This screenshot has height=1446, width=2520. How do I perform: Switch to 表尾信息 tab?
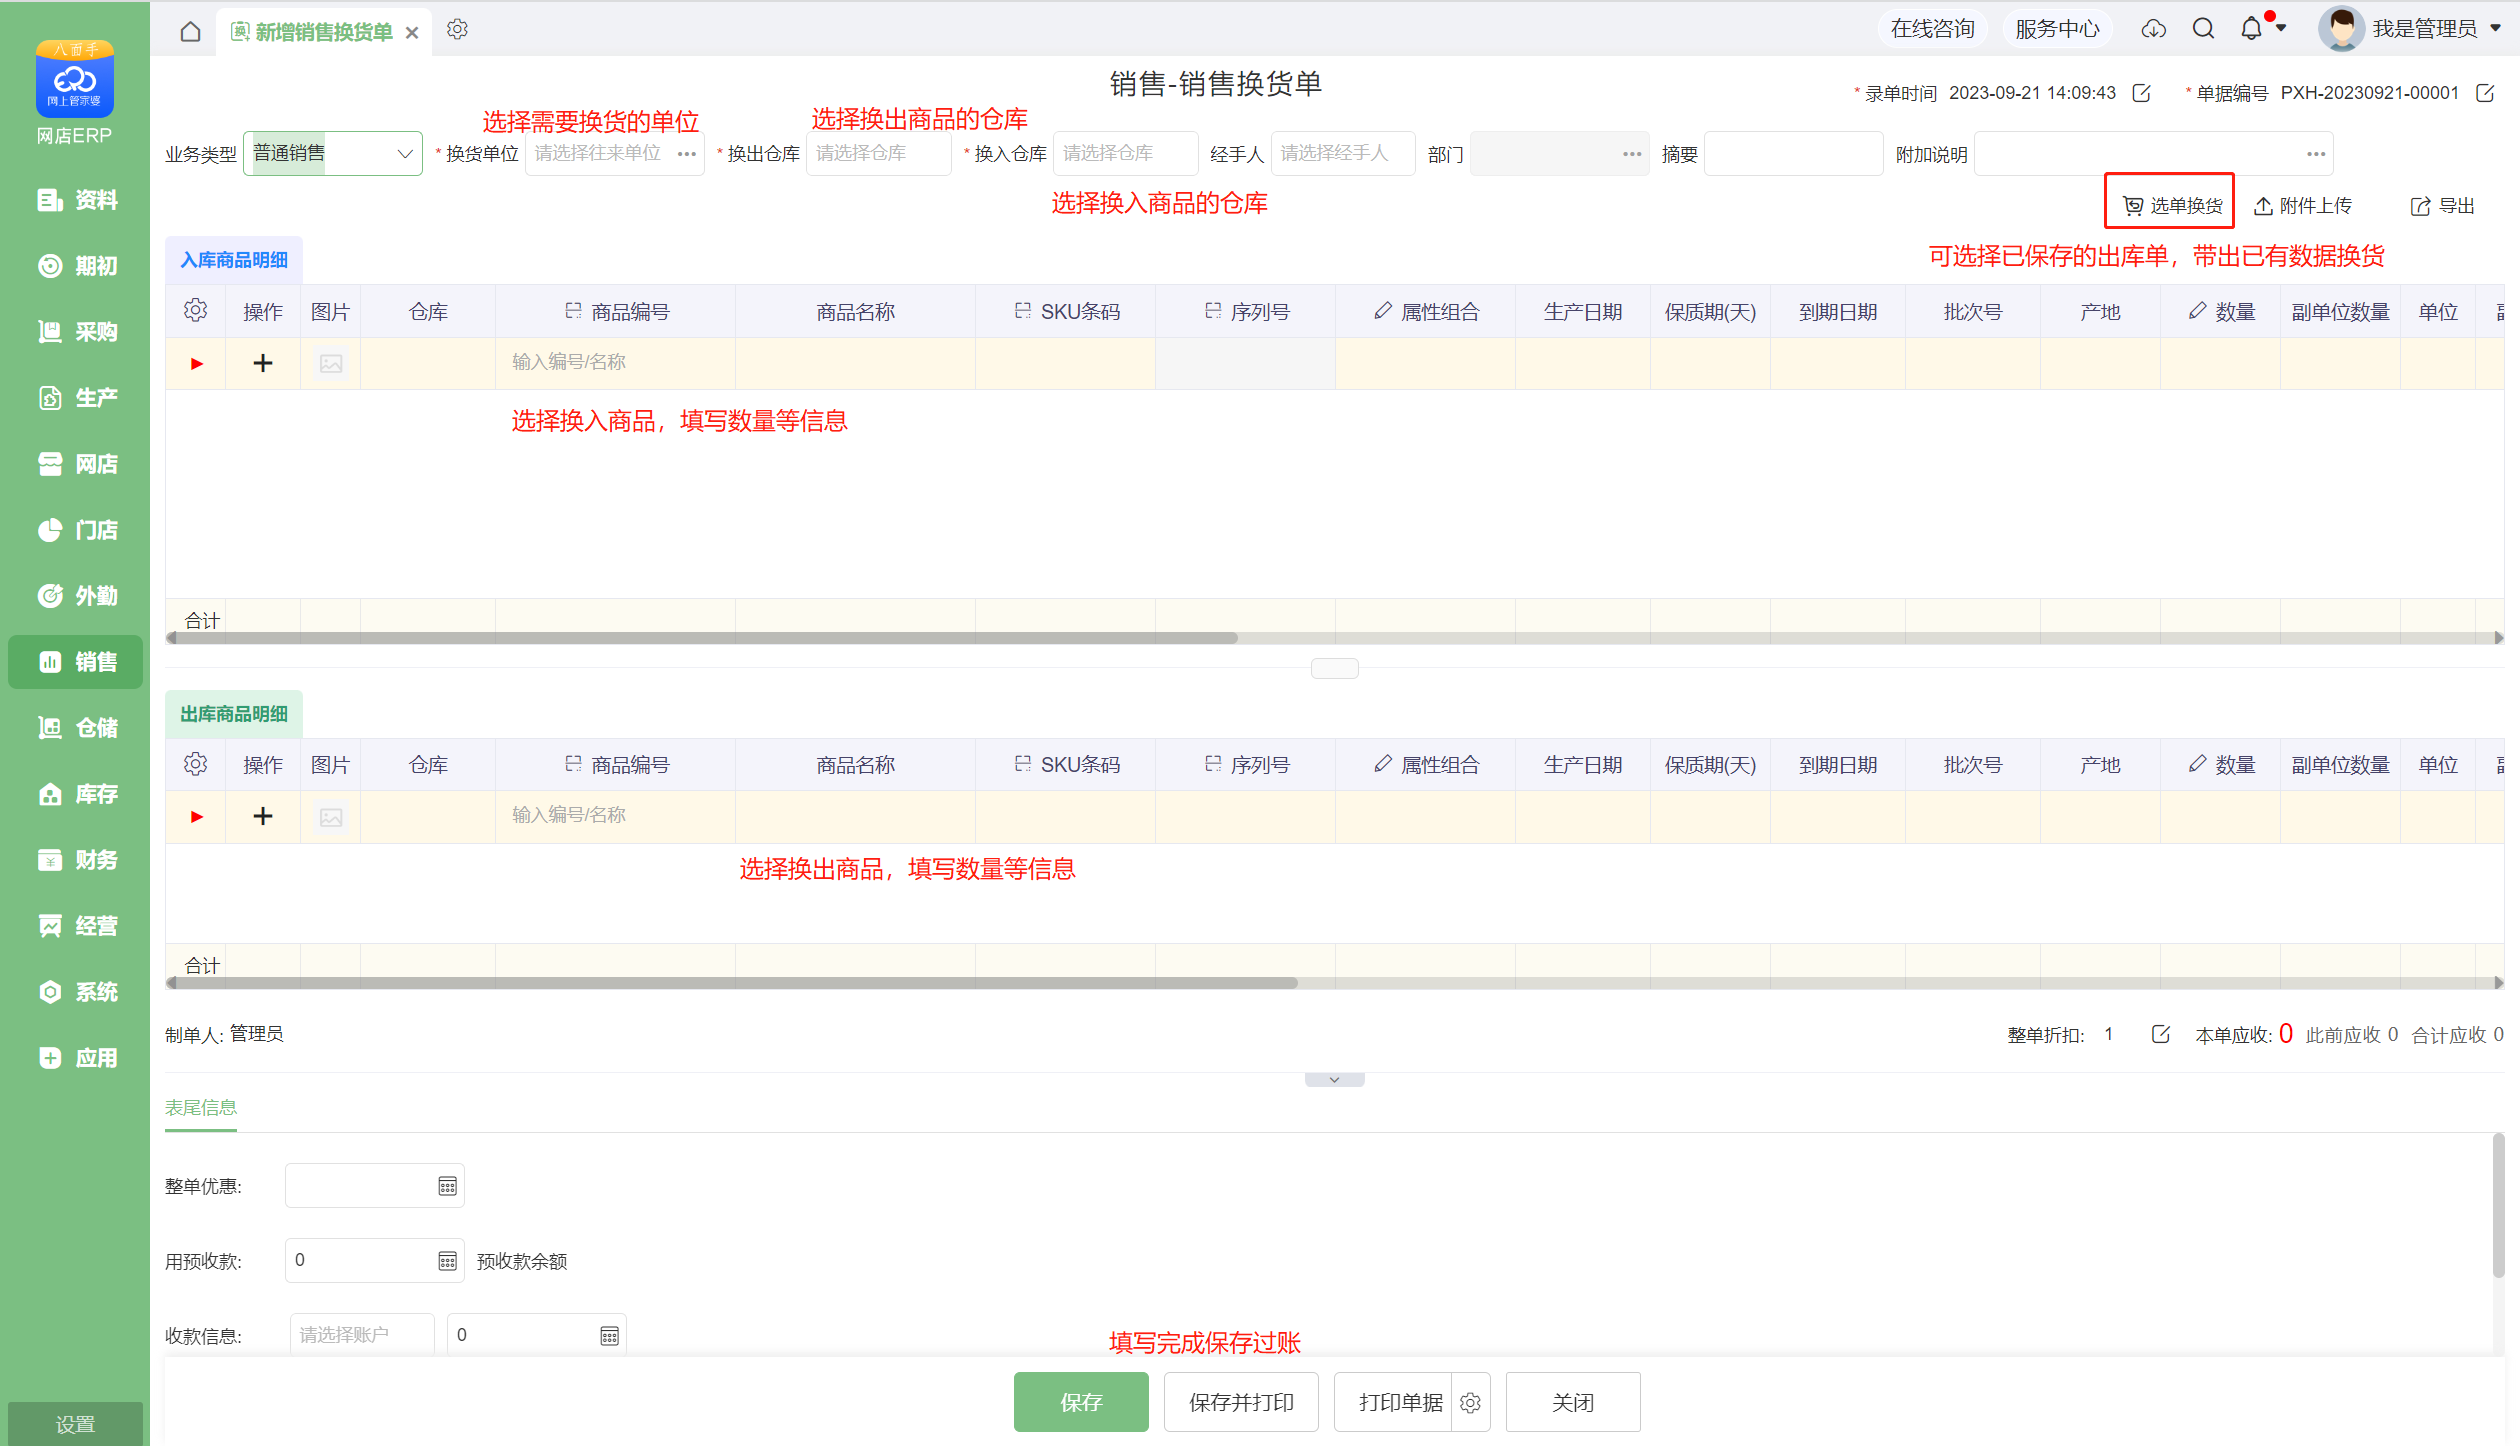pyautogui.click(x=201, y=1107)
